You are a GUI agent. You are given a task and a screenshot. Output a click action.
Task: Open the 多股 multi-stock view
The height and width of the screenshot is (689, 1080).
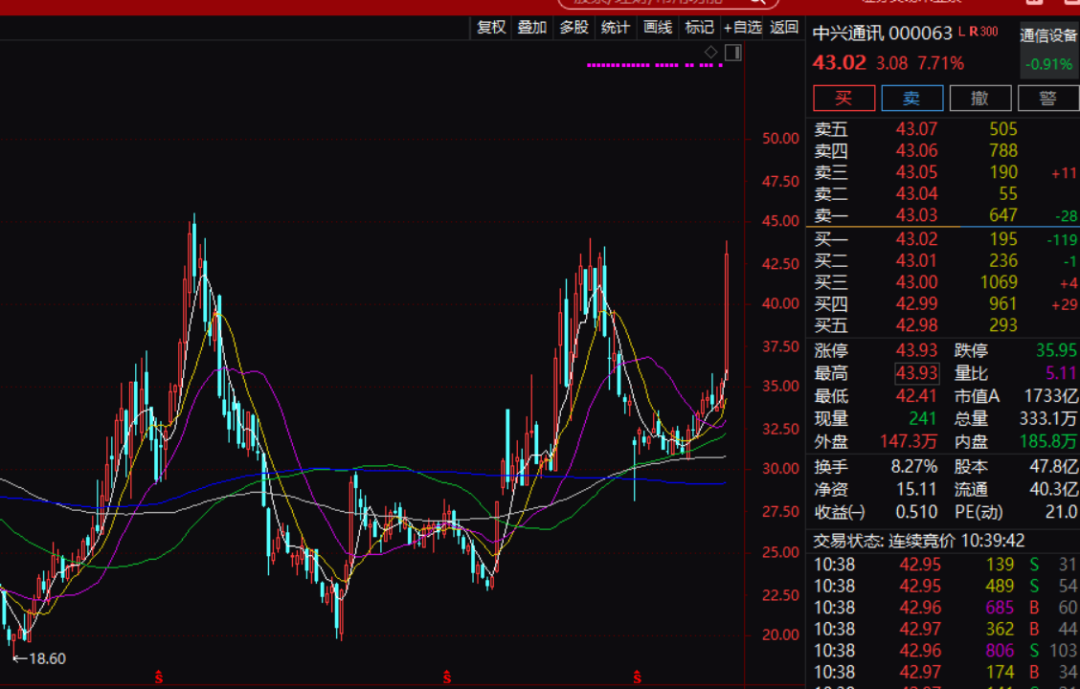(574, 28)
